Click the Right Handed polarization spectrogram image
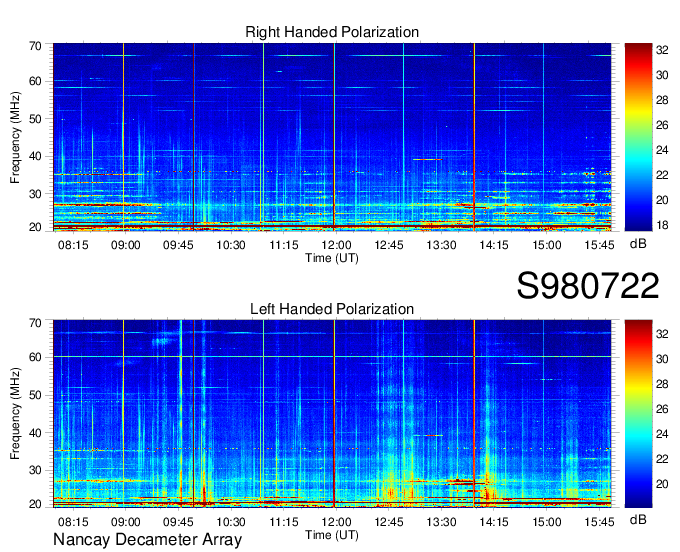 pyautogui.click(x=332, y=137)
